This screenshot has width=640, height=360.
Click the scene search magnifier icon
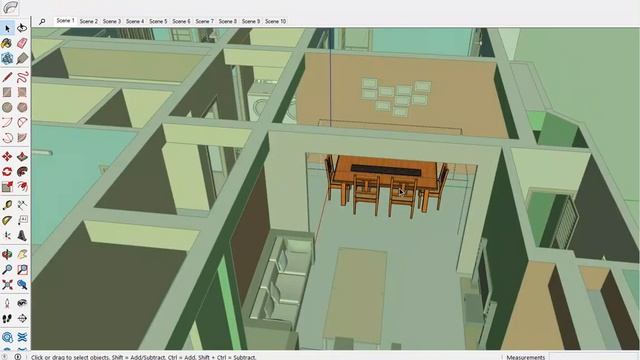(x=42, y=22)
